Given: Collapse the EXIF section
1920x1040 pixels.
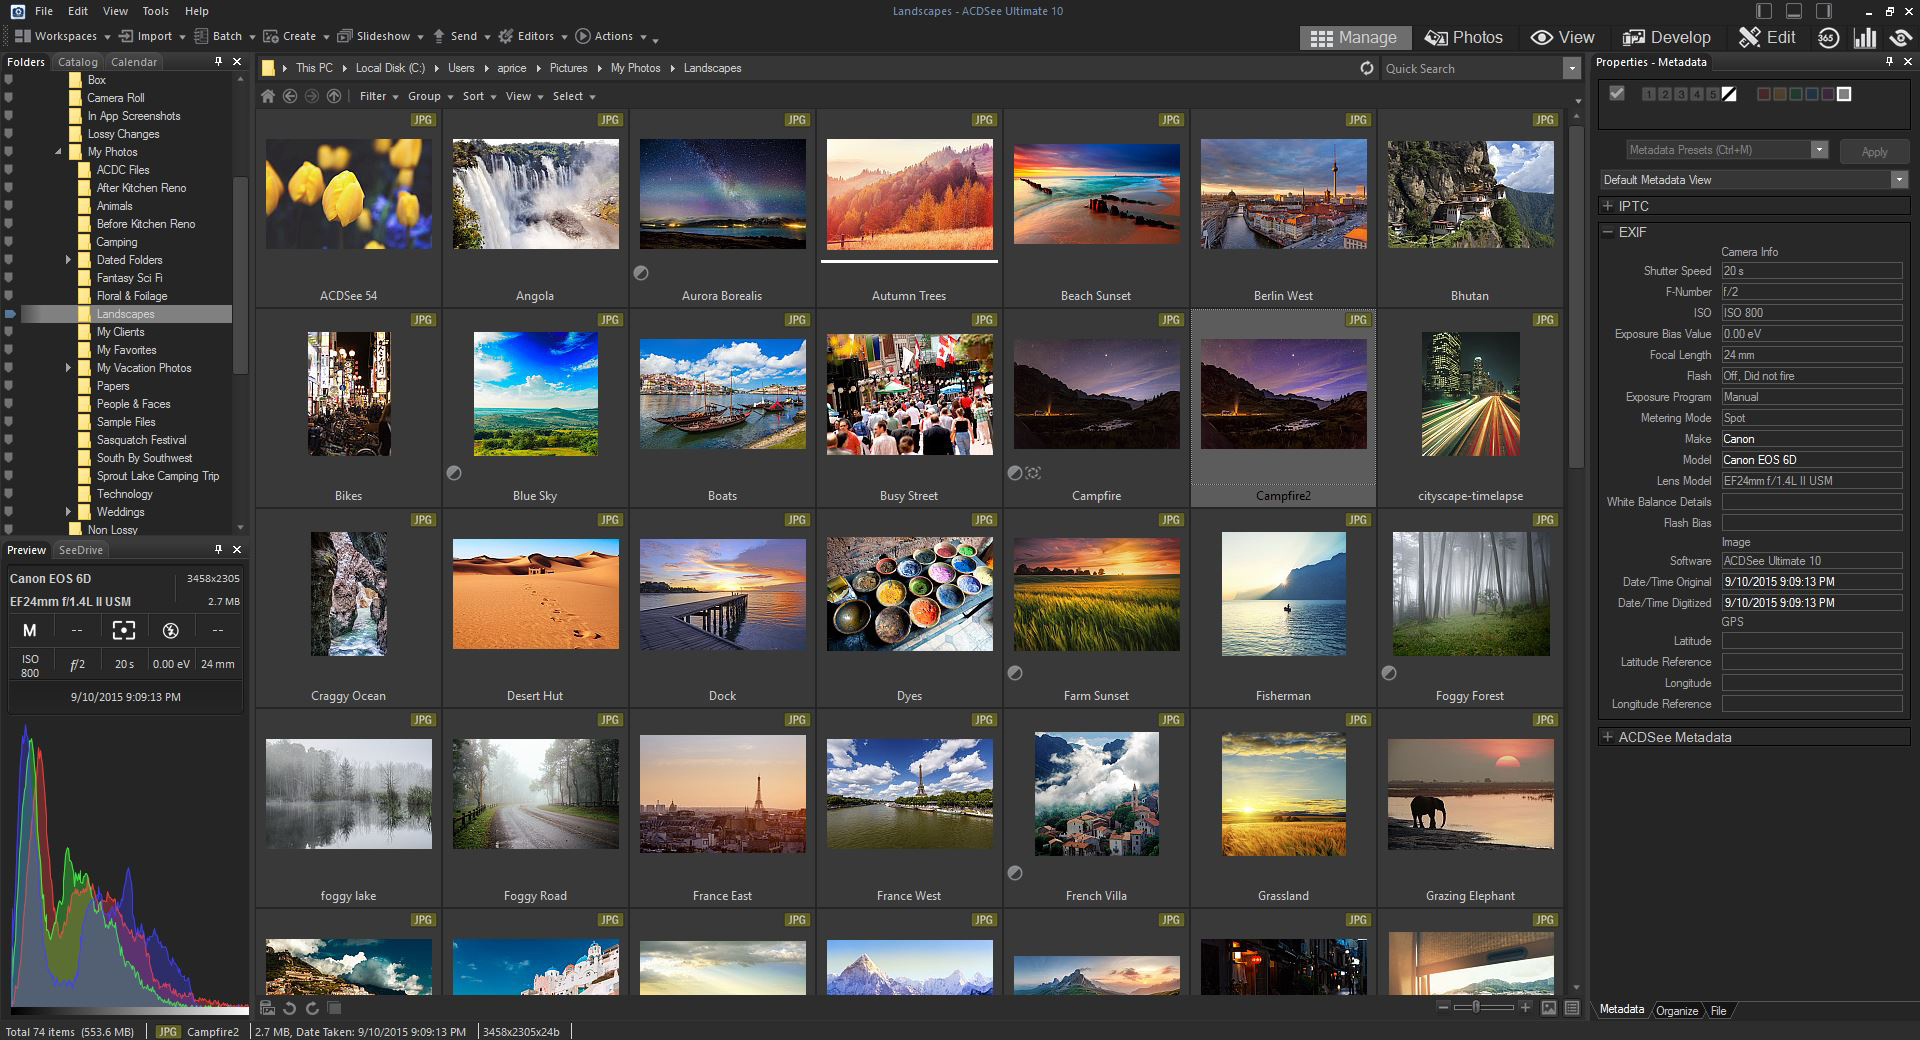Looking at the screenshot, I should [1608, 232].
